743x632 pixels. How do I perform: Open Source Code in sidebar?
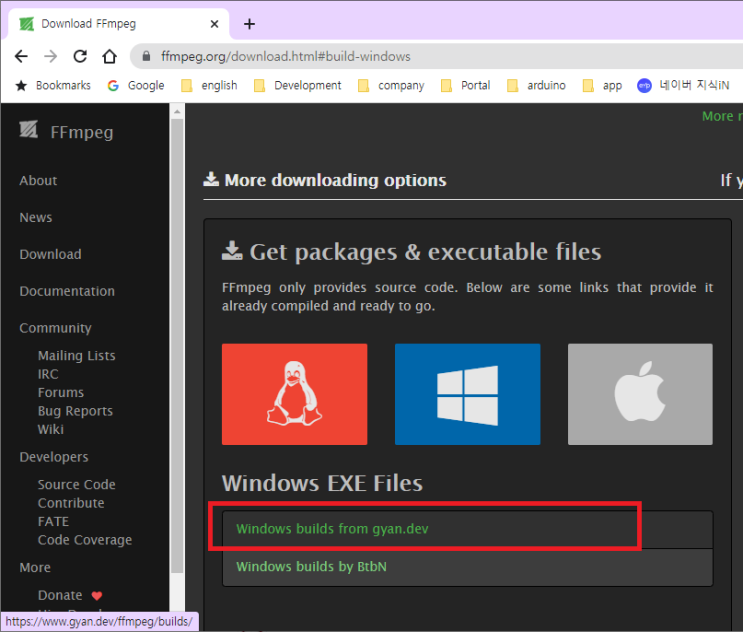click(77, 485)
